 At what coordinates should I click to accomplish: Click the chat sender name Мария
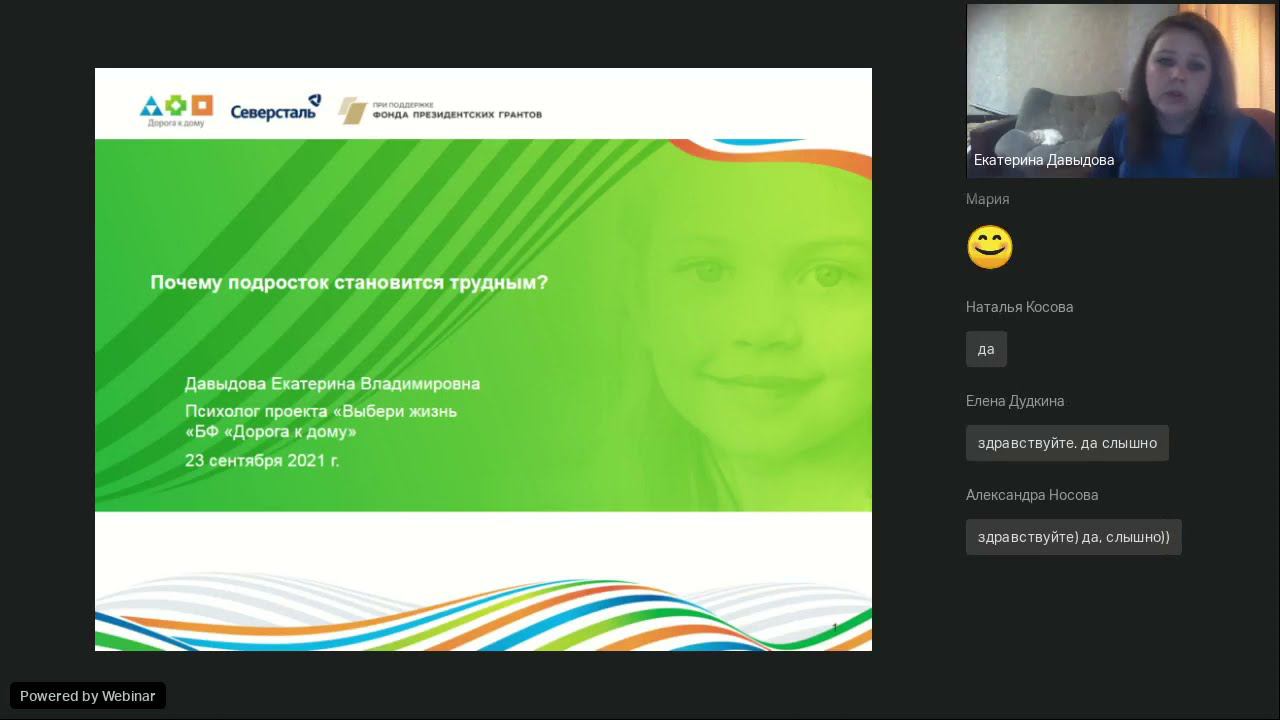[987, 199]
